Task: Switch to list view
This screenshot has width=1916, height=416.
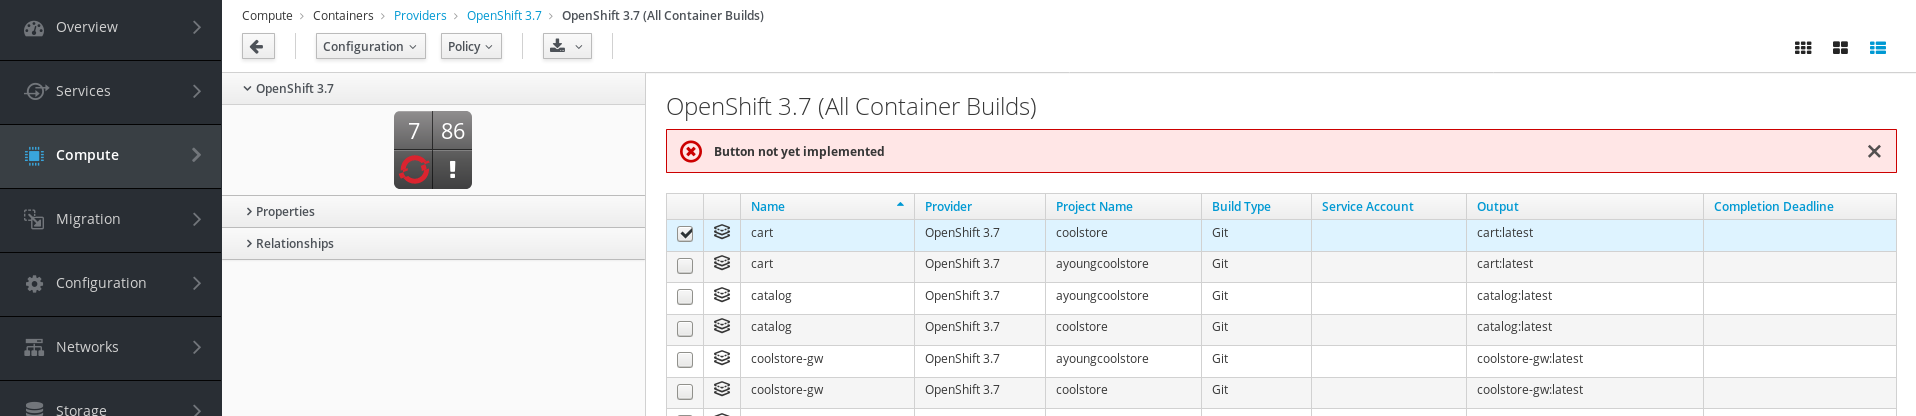Action: point(1878,48)
